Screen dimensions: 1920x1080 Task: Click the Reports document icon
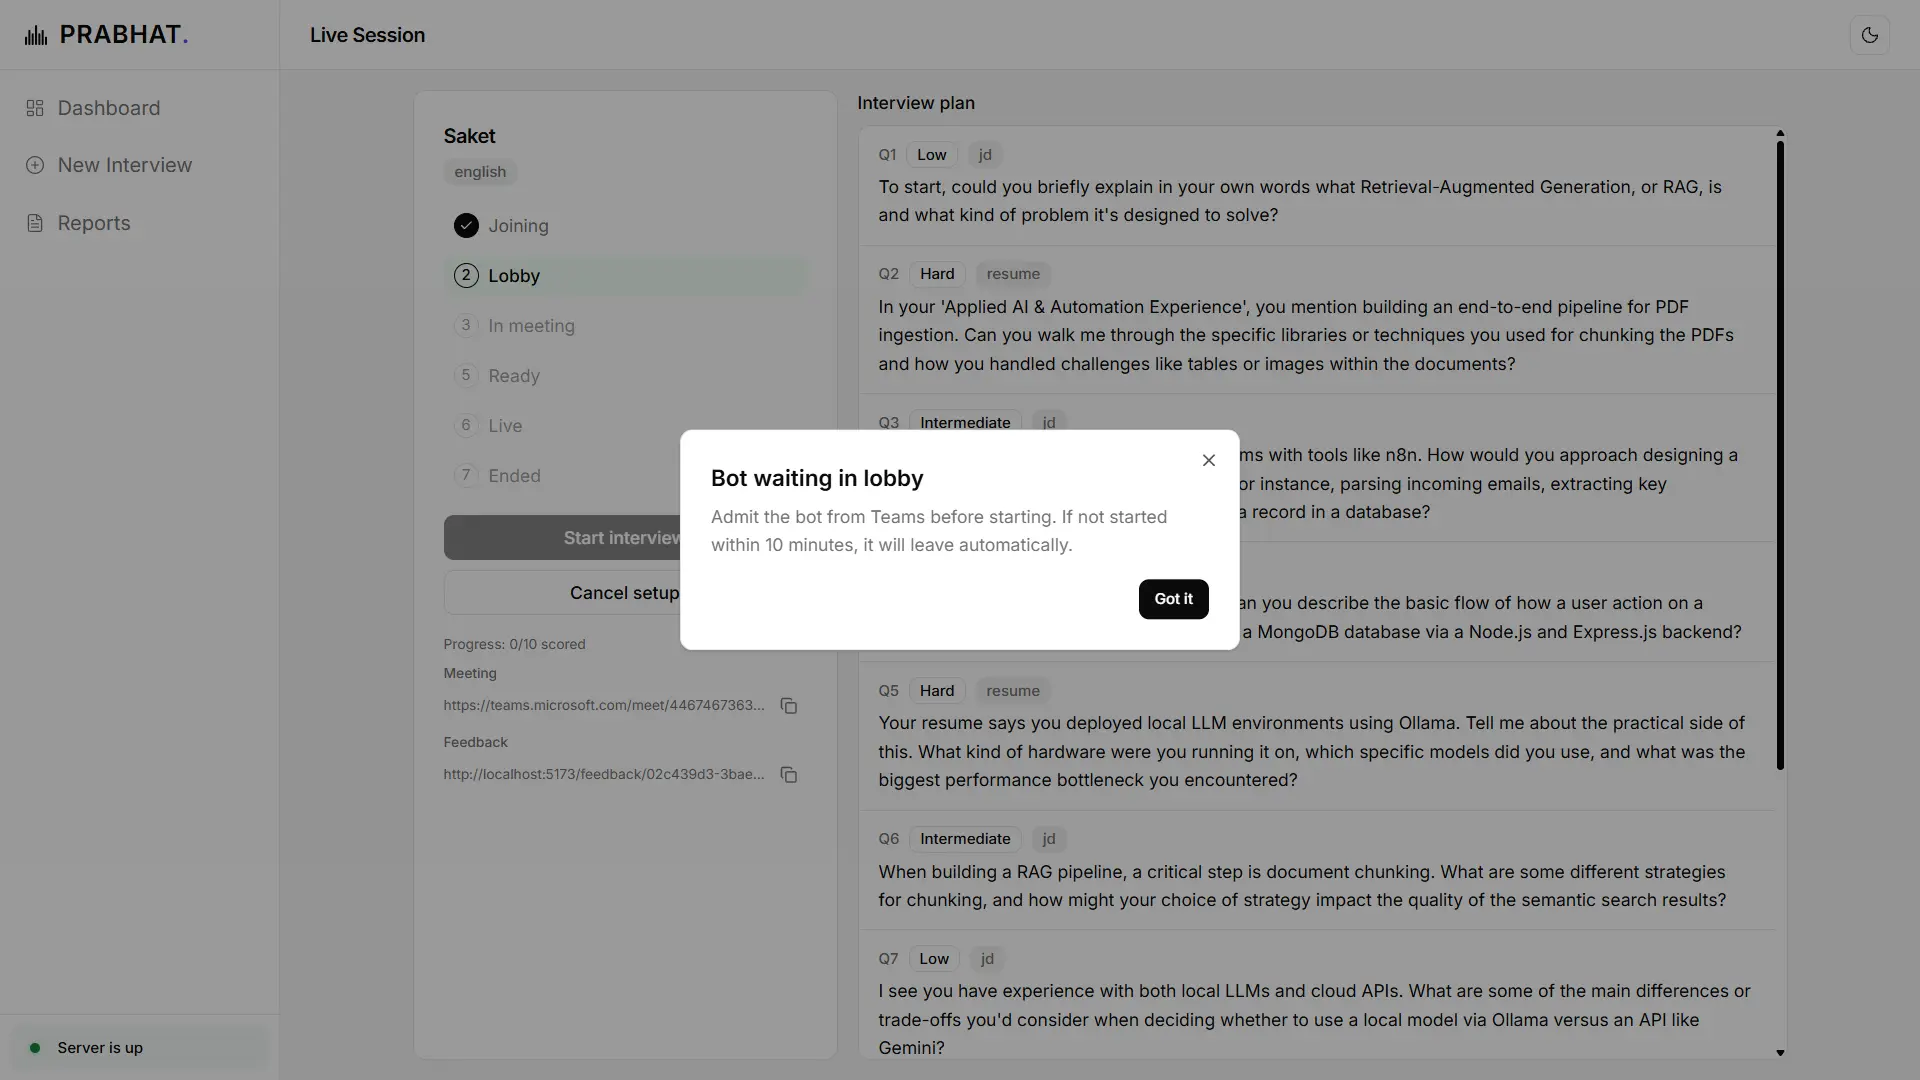click(35, 223)
